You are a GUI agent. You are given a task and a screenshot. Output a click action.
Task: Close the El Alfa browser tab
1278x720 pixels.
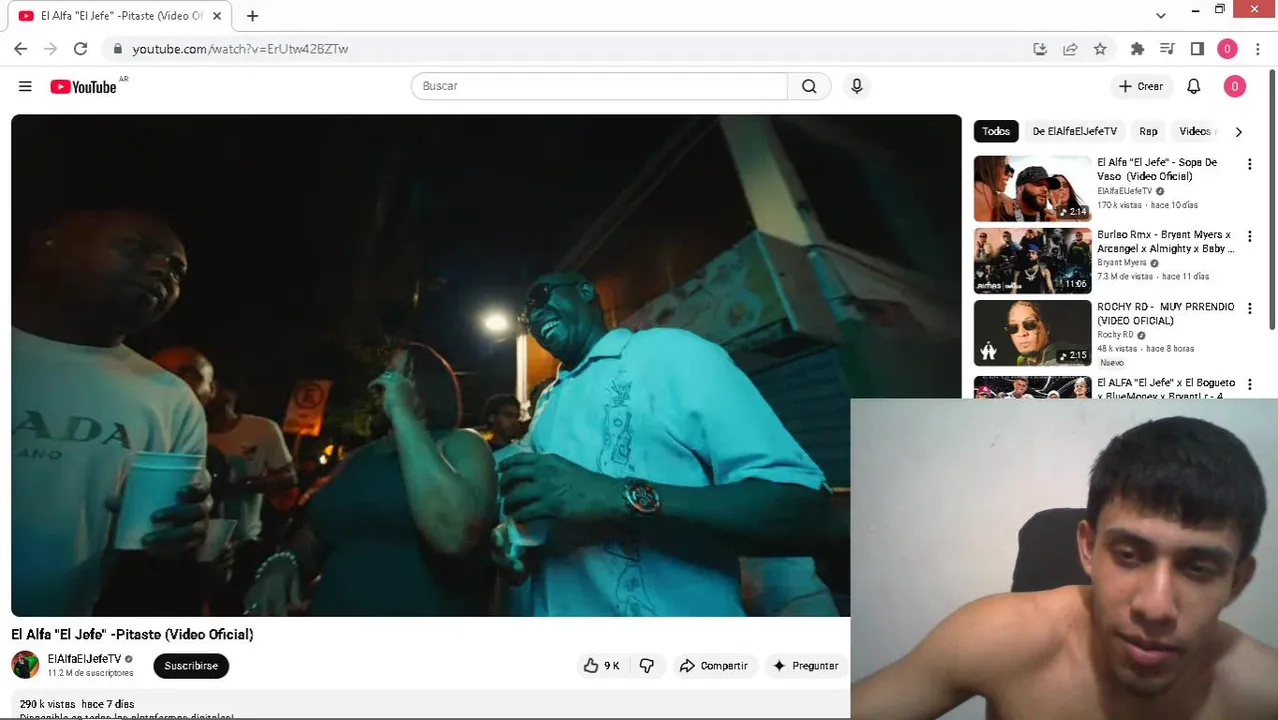coord(217,16)
